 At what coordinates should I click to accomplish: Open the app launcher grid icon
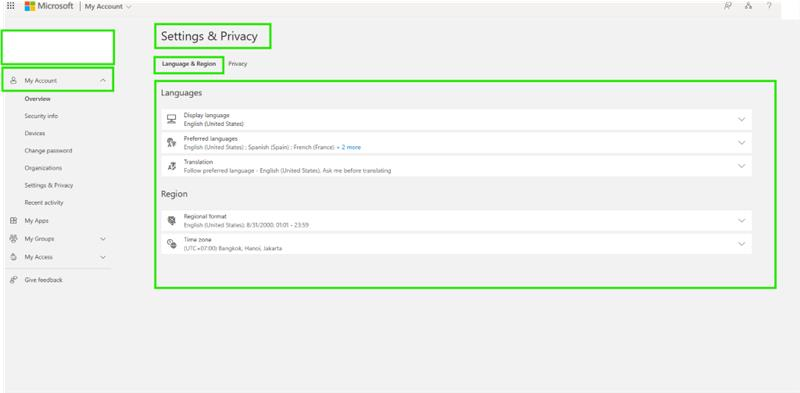click(x=10, y=6)
